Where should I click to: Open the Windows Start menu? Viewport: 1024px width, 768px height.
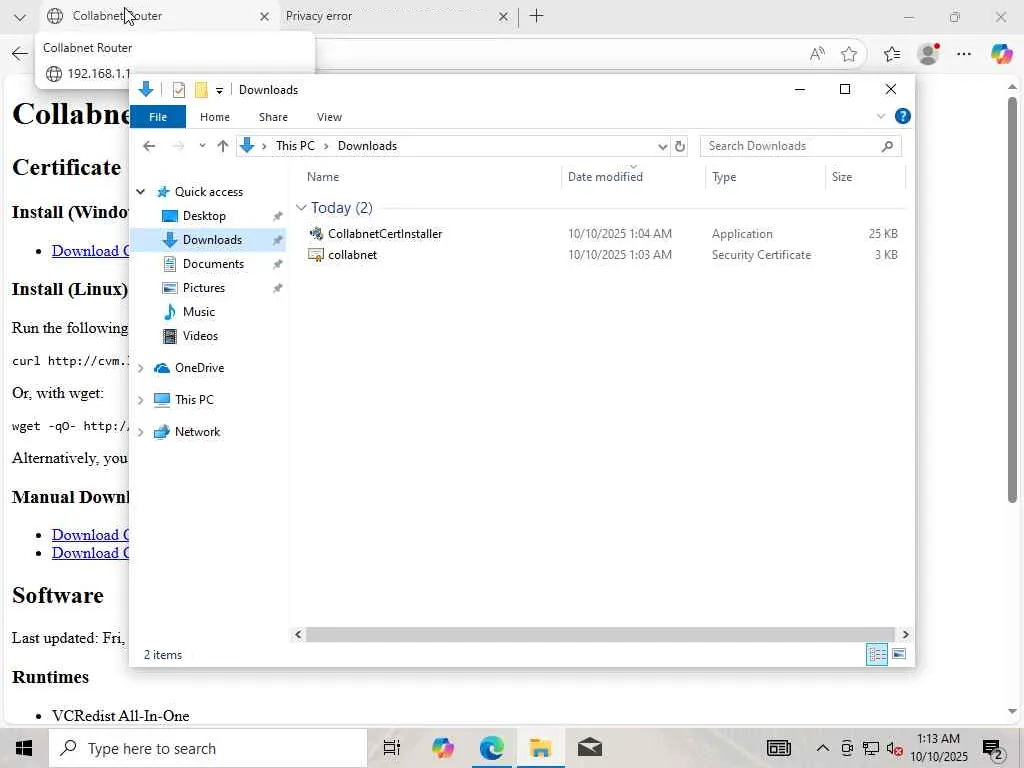(x=24, y=748)
